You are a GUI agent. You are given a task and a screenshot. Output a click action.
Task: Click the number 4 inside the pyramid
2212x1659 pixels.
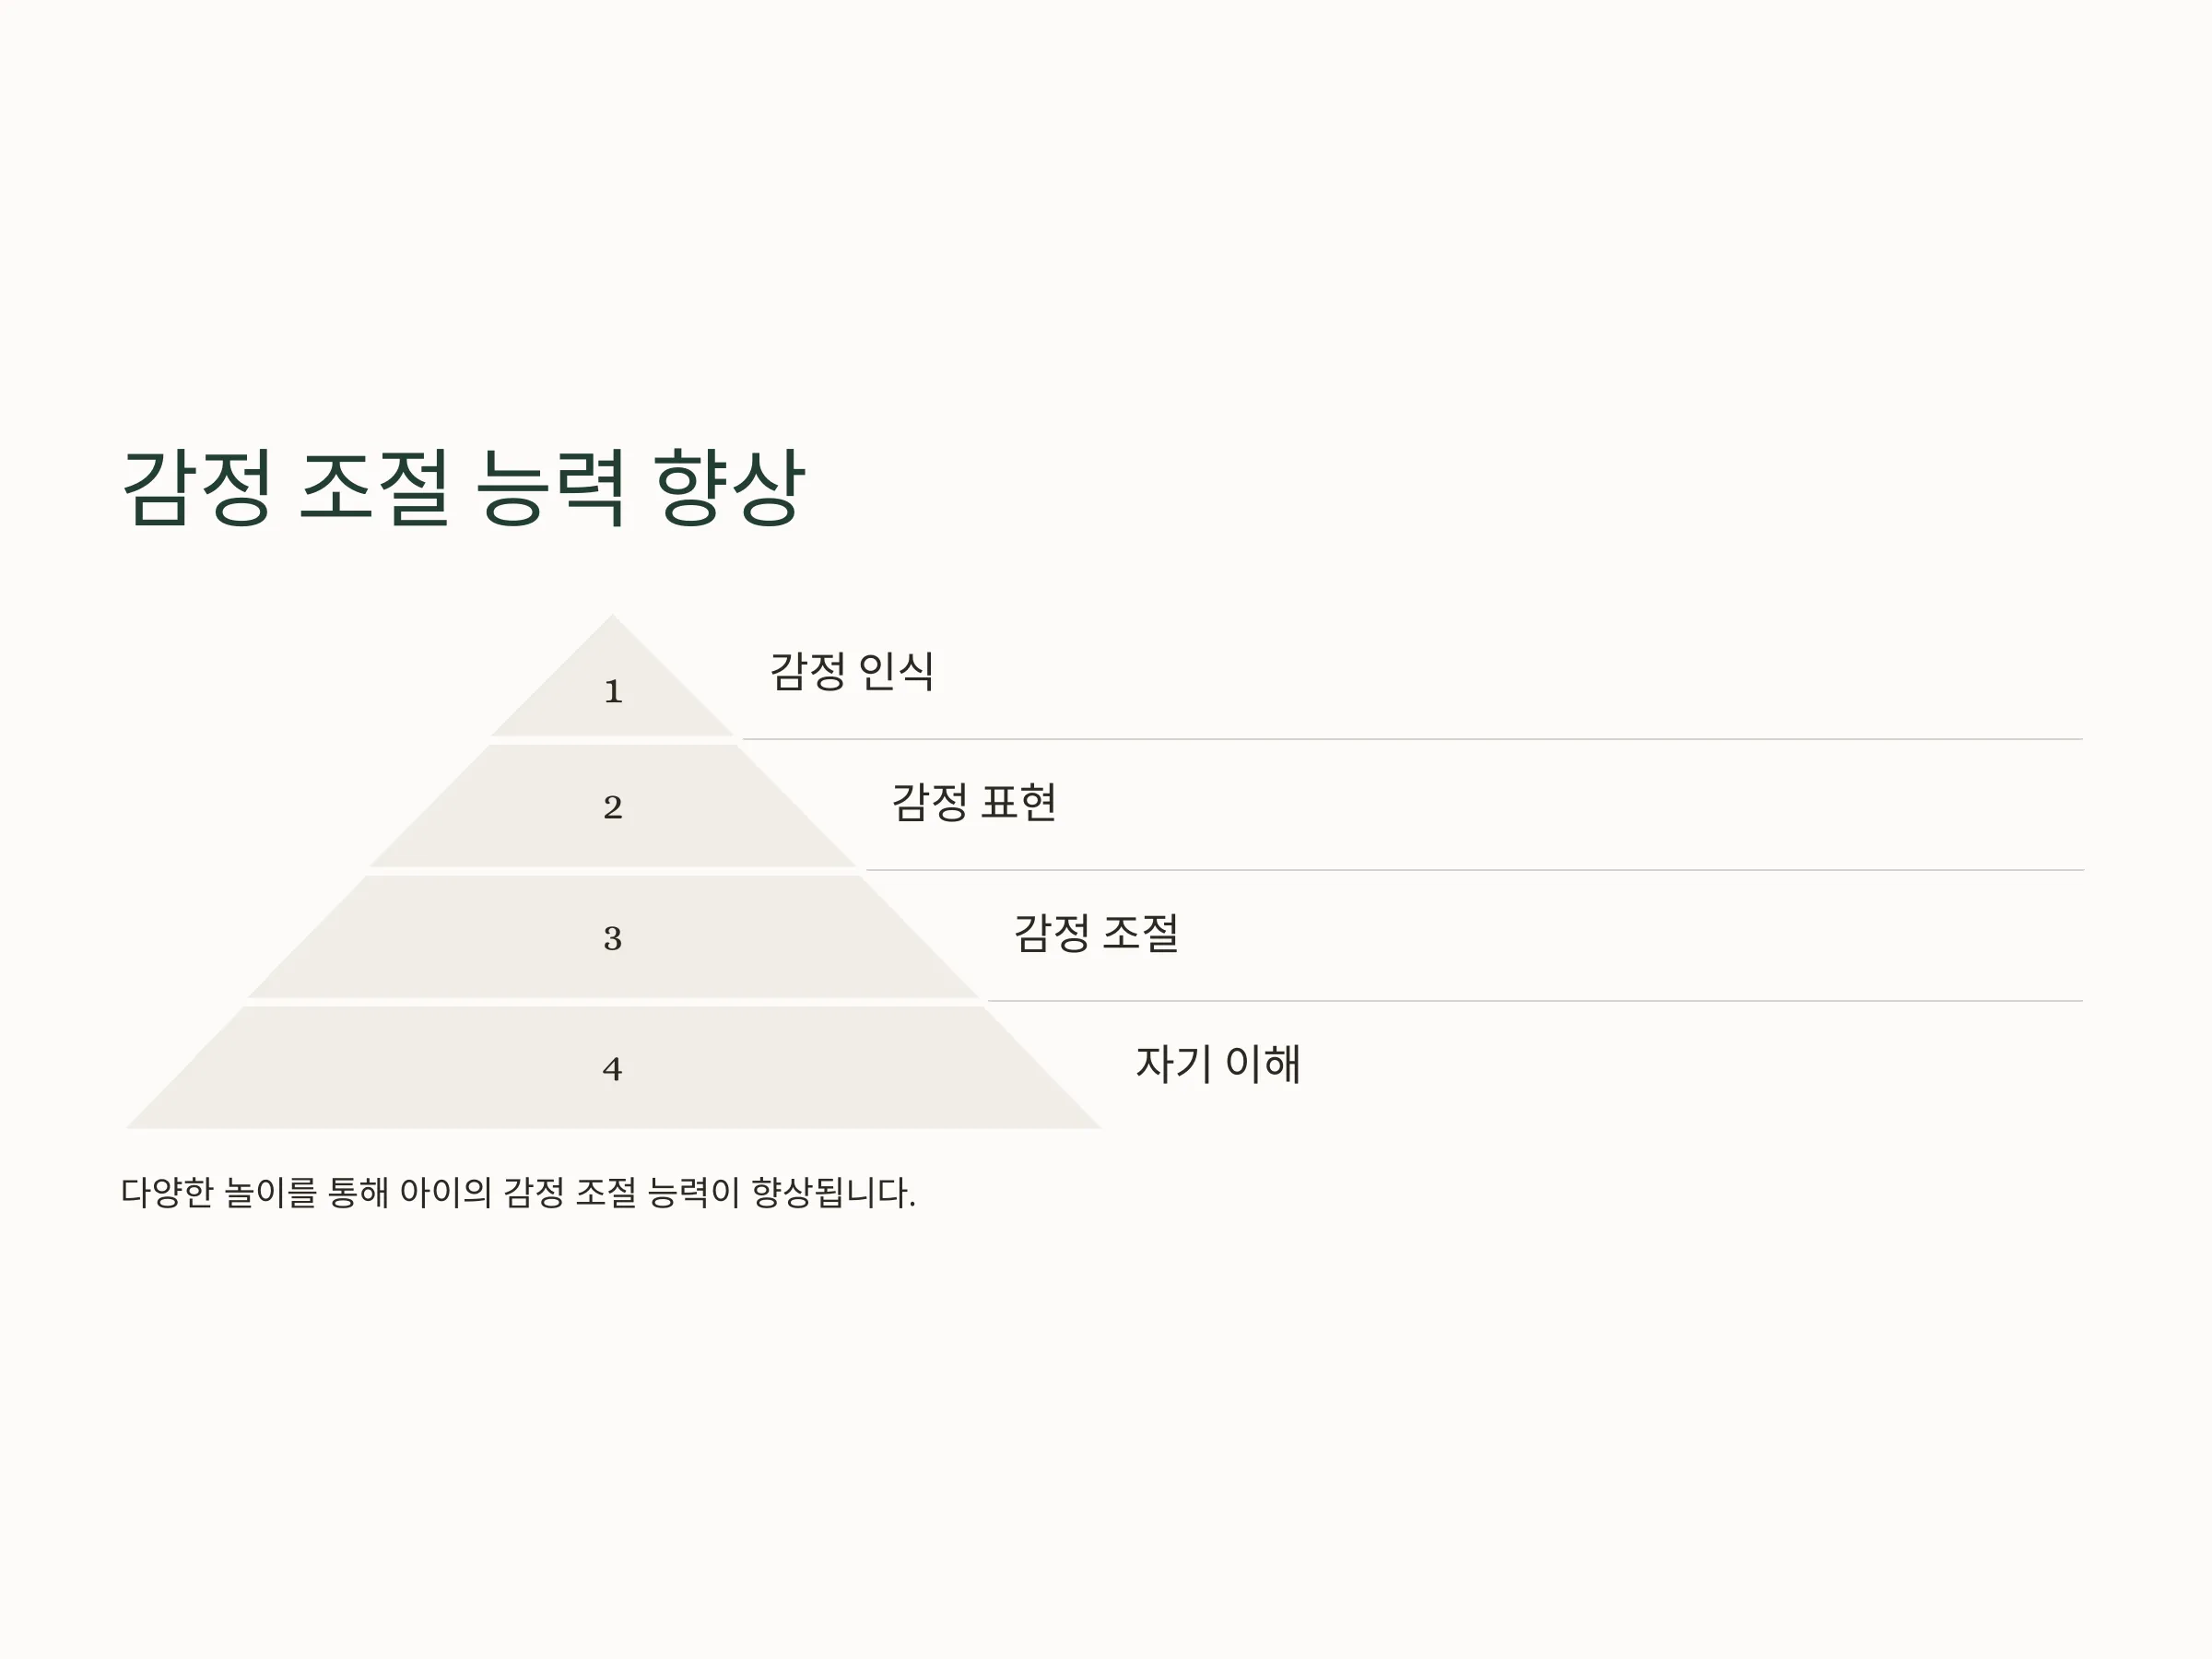click(x=613, y=1069)
